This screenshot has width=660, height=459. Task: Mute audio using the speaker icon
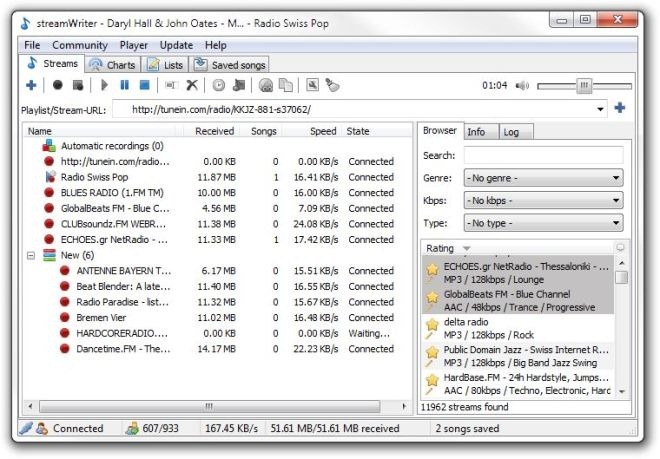522,86
